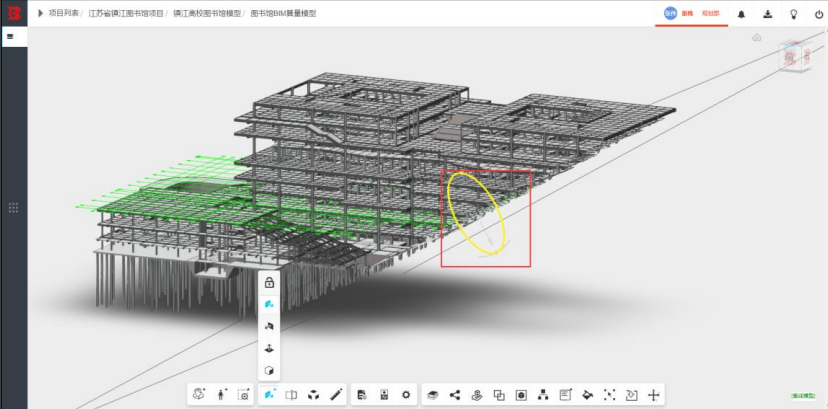Activate the first-person walk tool

click(221, 394)
